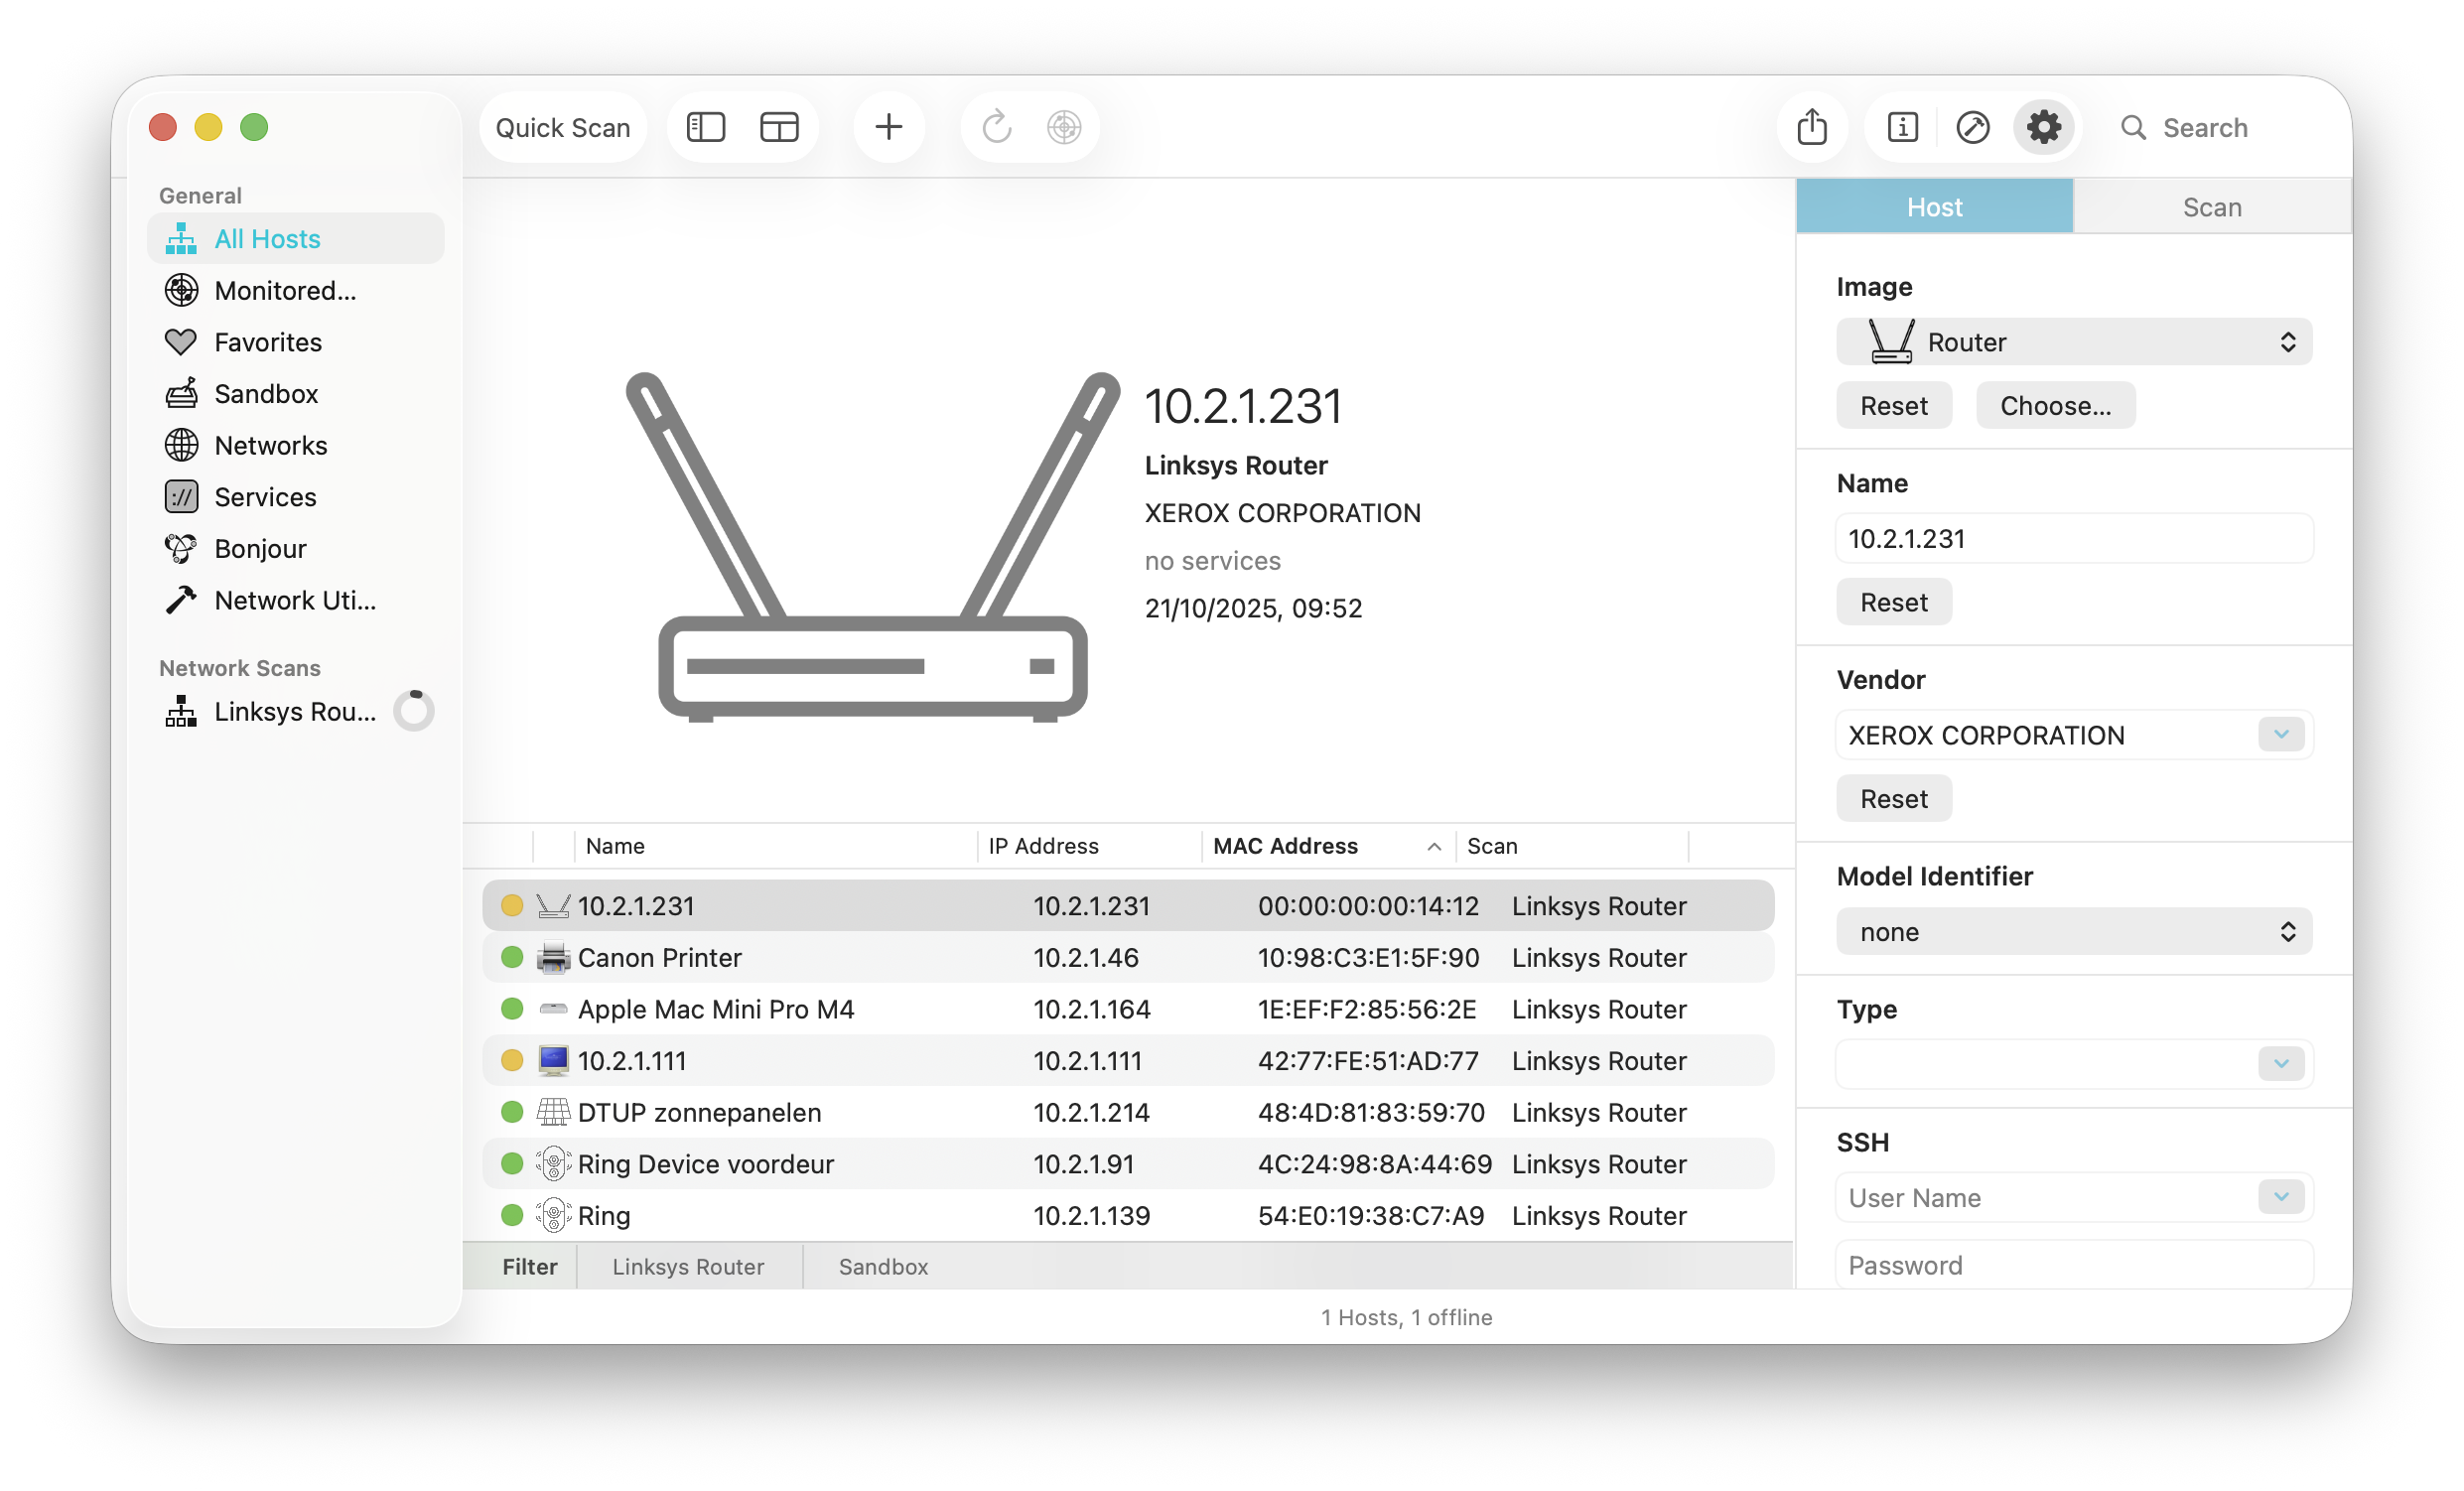Click the Quick Scan button

[563, 127]
